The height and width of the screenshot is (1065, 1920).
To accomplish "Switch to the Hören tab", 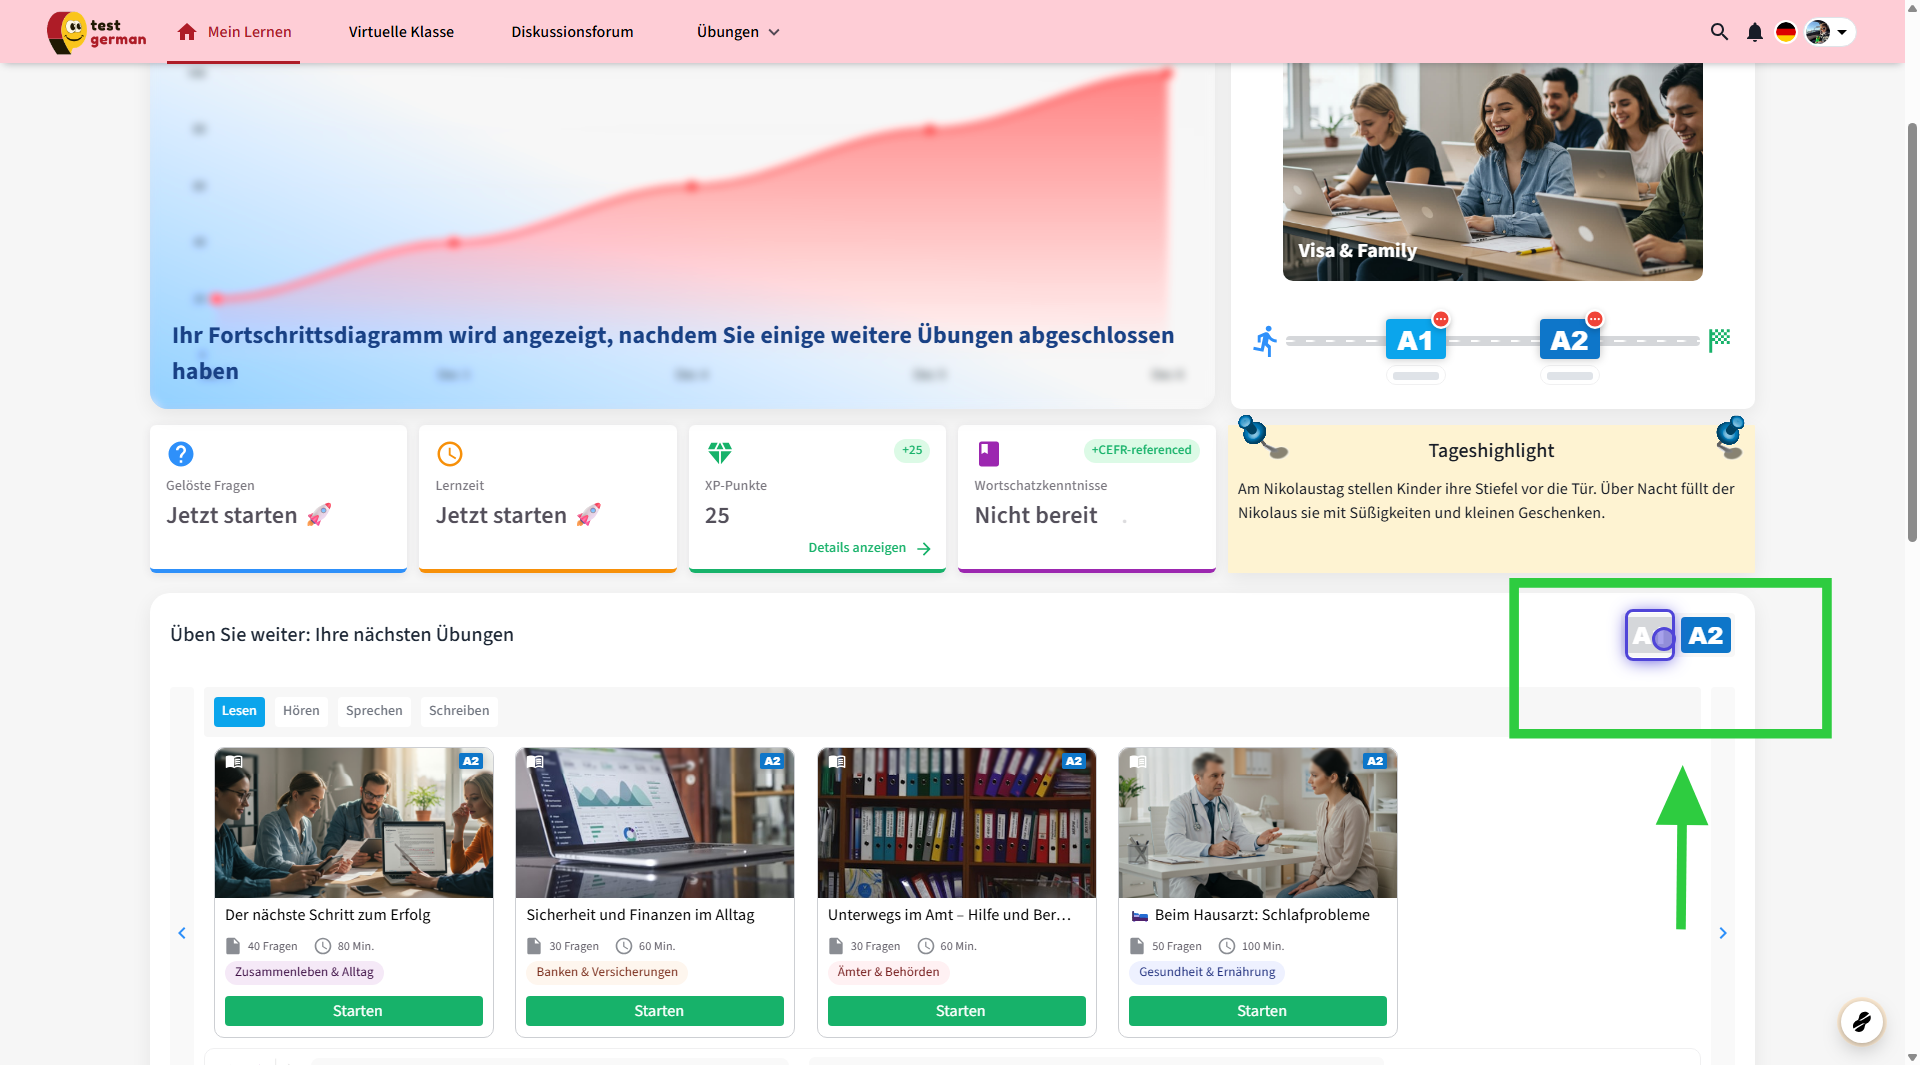I will 301,711.
